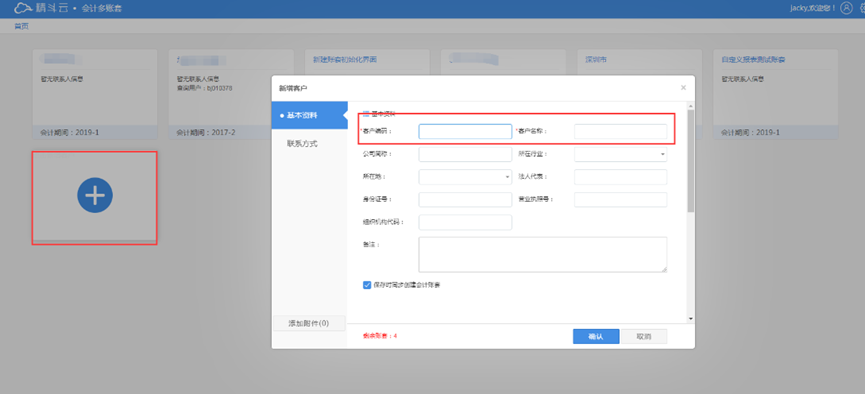Viewport: 865px width, 394px height.
Task: Click the 法人代表 input field
Action: [621, 177]
